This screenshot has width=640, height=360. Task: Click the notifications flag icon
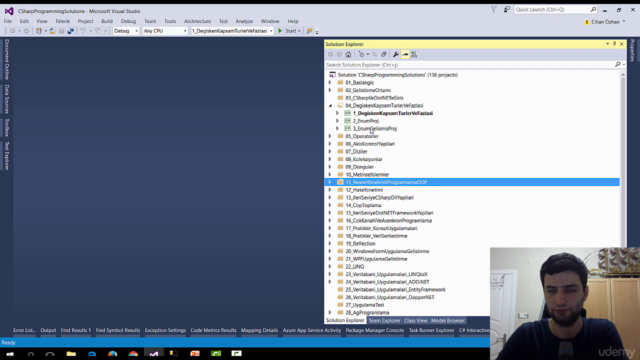[493, 9]
